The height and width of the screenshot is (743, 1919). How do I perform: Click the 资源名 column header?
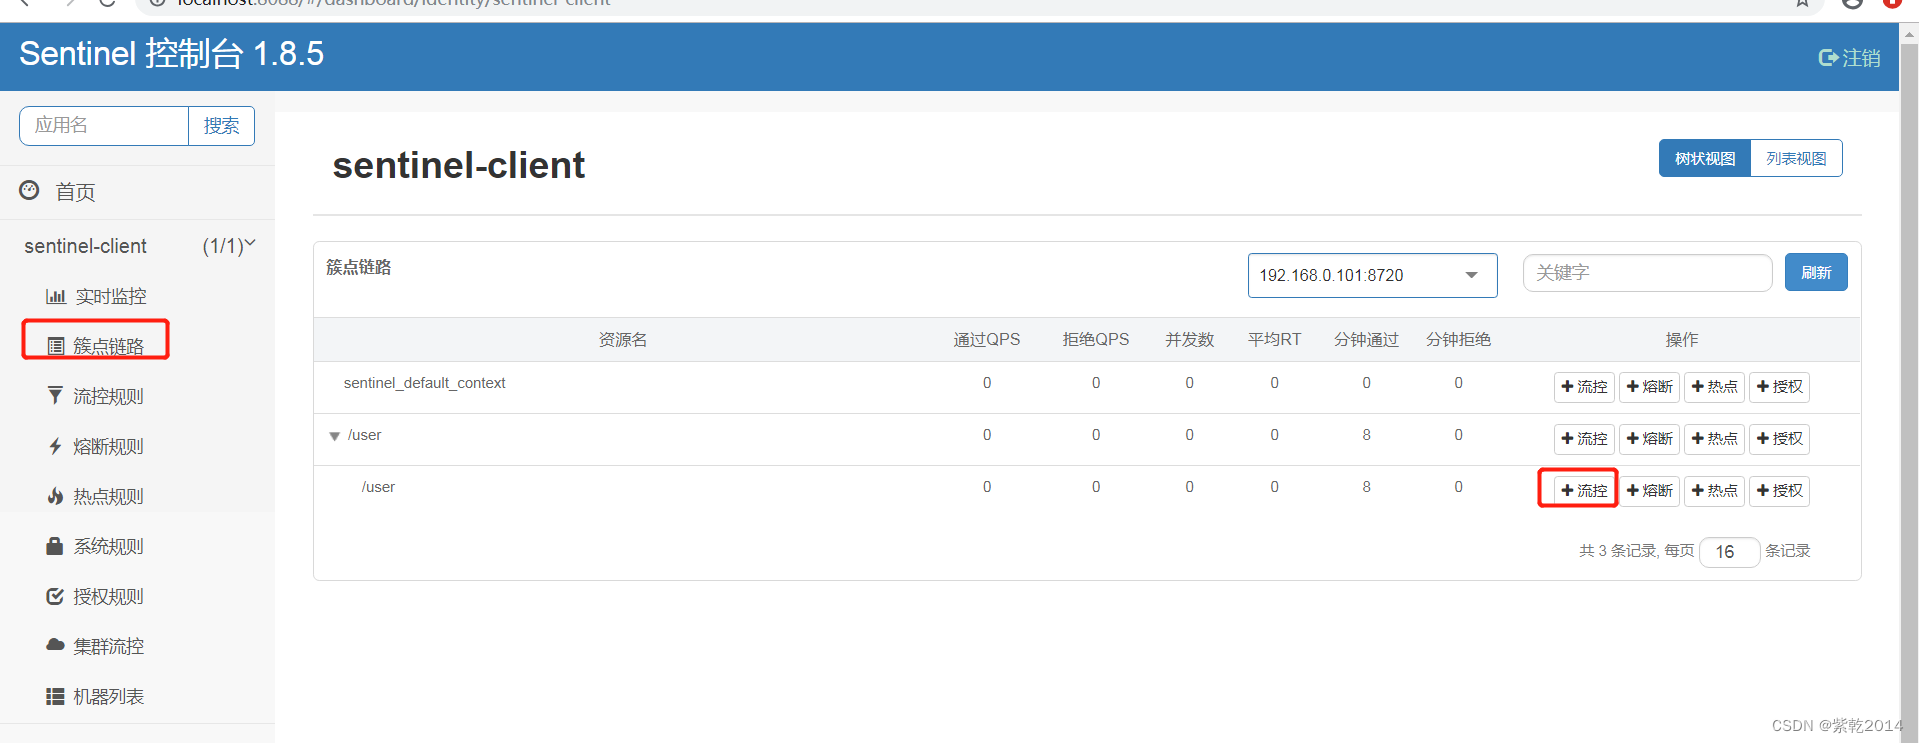pyautogui.click(x=622, y=340)
